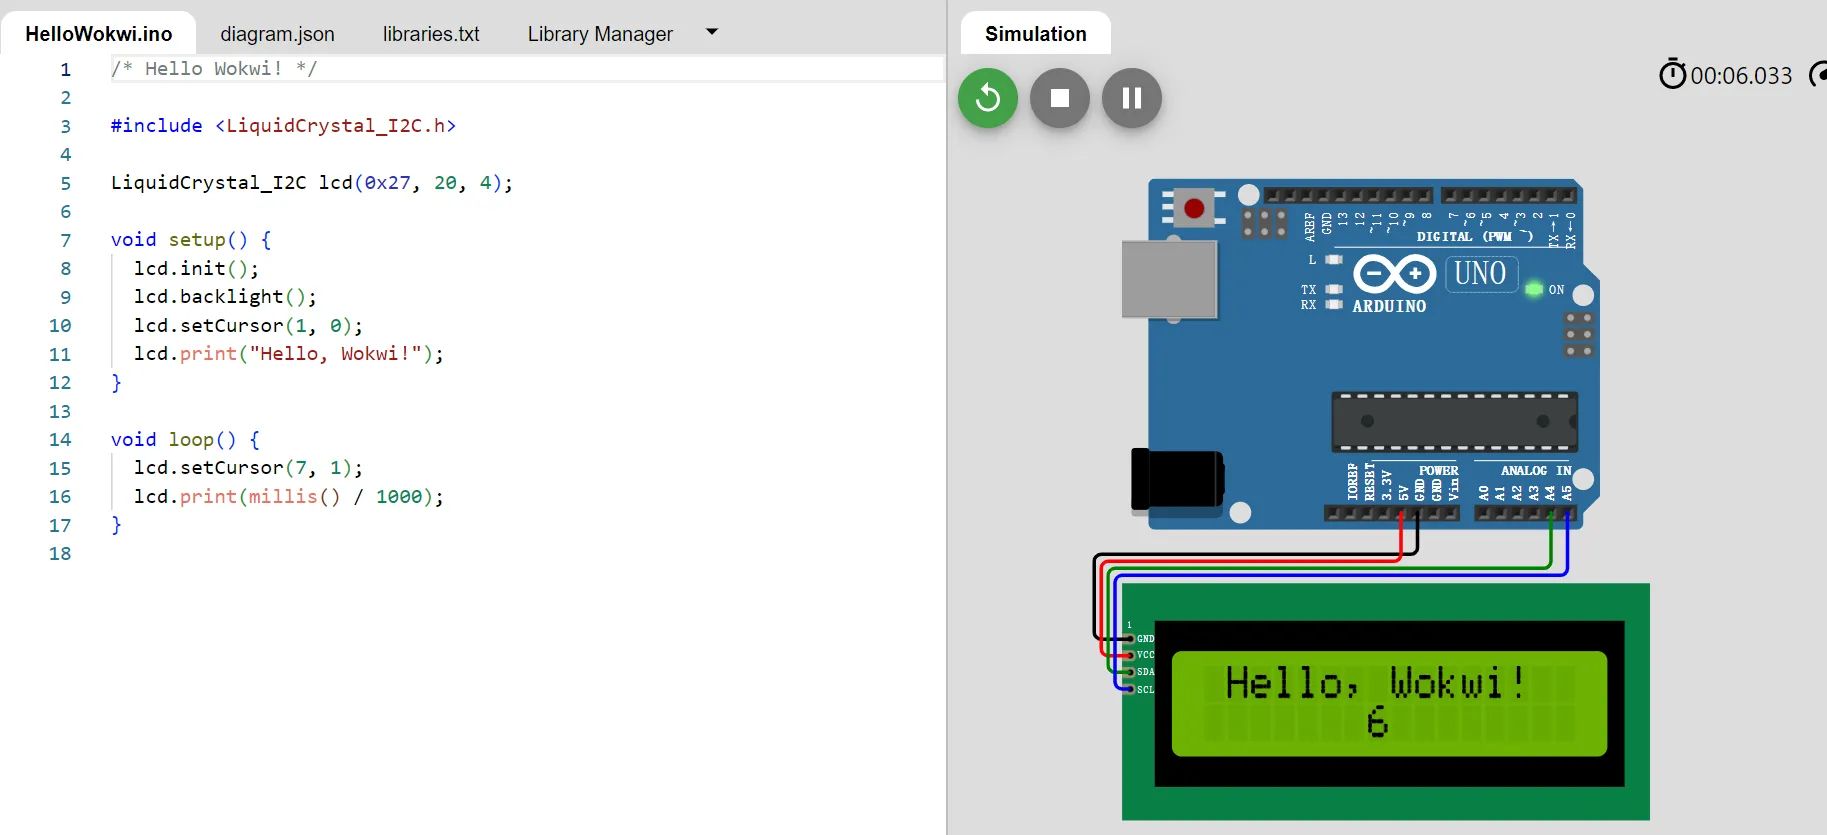Click the lcd.print("Hello, Wokwi!") line

click(x=289, y=354)
